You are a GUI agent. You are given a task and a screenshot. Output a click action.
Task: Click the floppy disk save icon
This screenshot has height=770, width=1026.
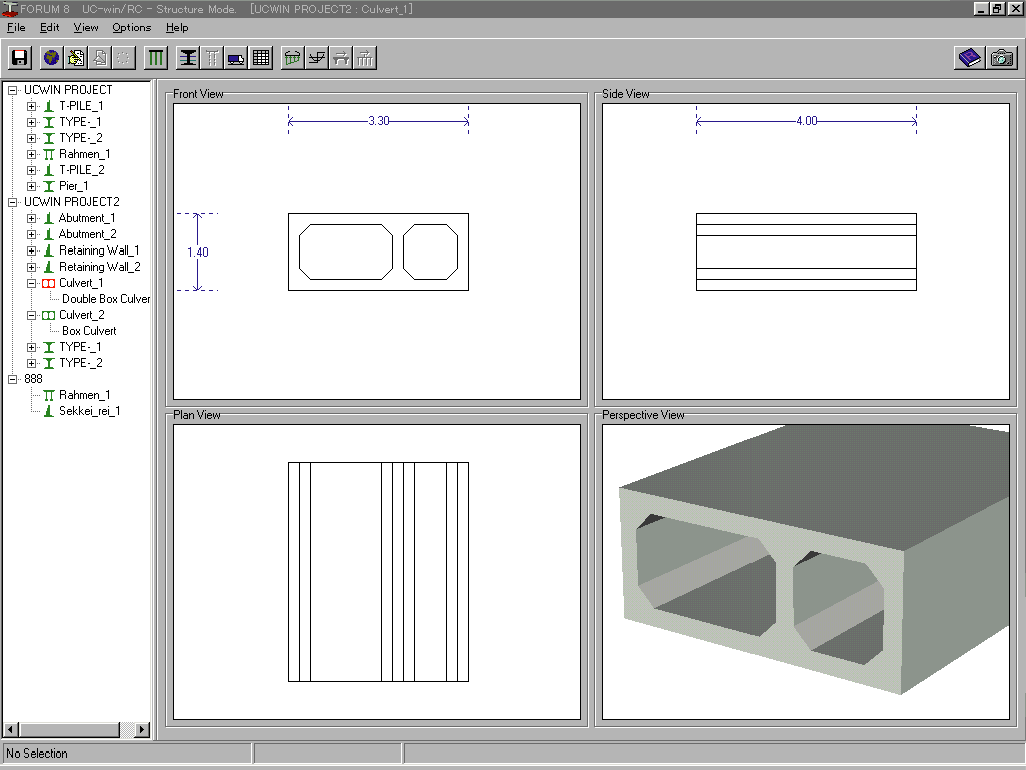tap(20, 58)
